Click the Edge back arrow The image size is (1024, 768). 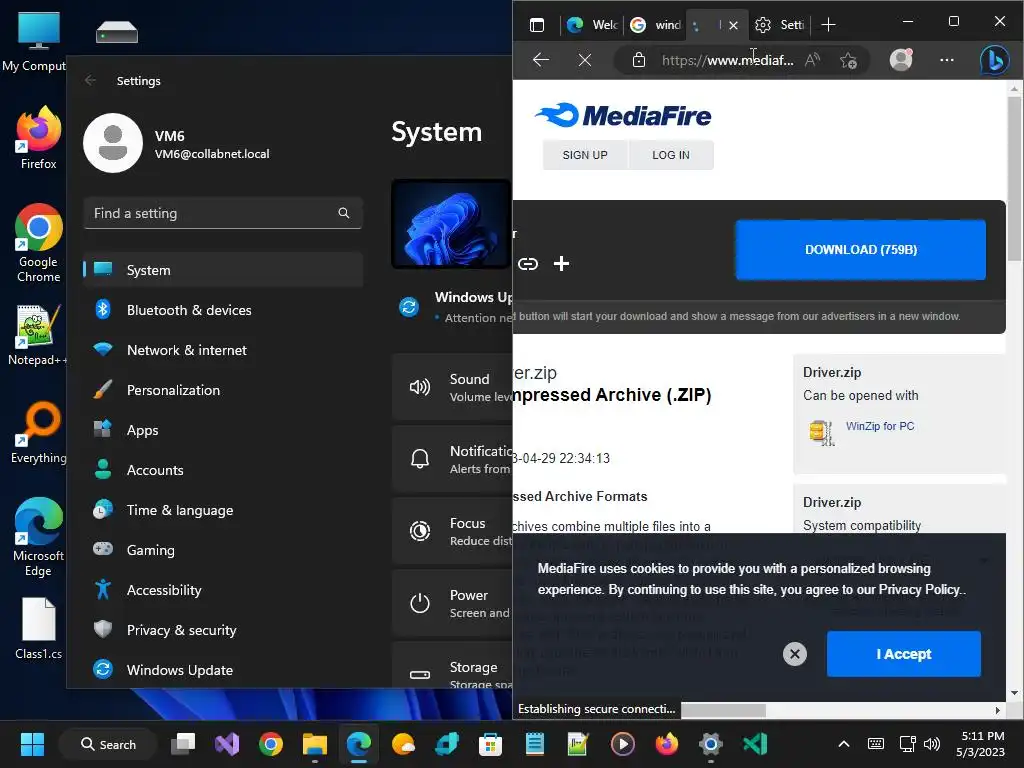pyautogui.click(x=541, y=60)
